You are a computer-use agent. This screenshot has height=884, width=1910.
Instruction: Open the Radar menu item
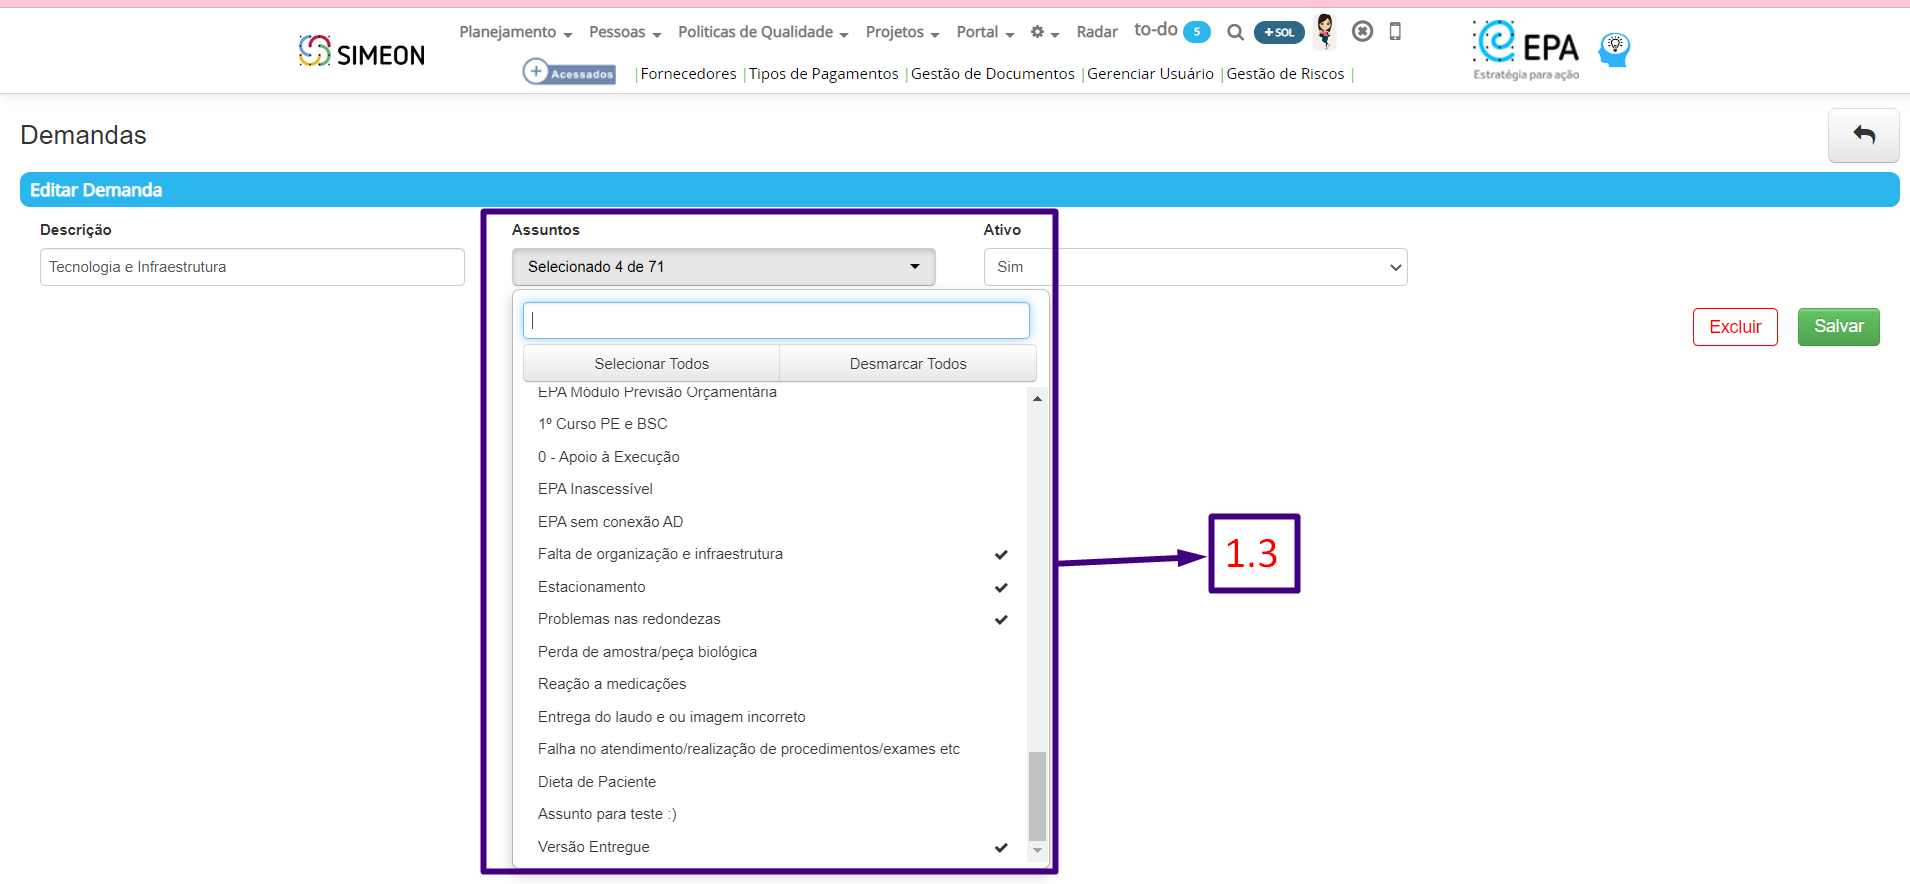point(1097,32)
